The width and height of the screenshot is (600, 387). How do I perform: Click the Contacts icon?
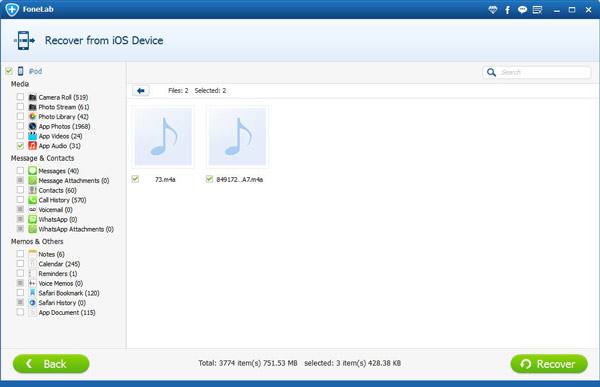coord(33,190)
